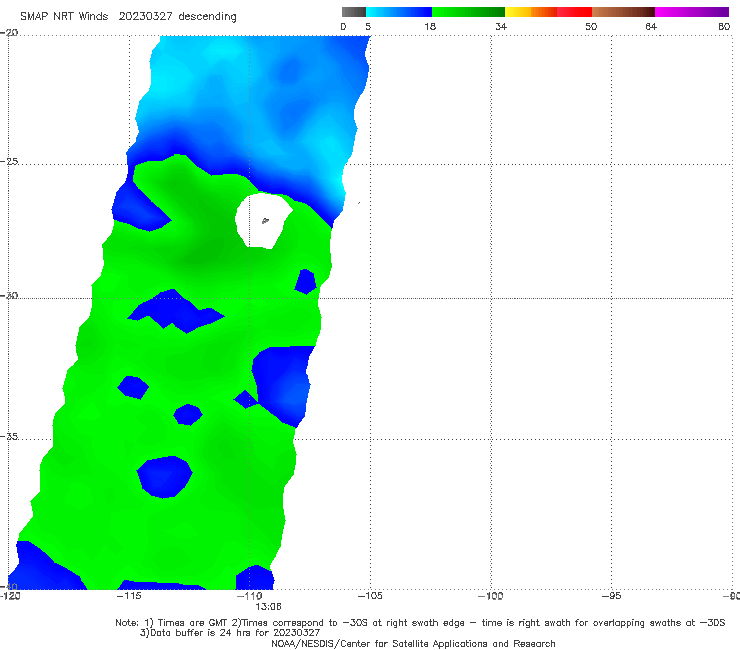Click the green 18-34 color bar segment
This screenshot has height=650, width=740.
coord(468,12)
